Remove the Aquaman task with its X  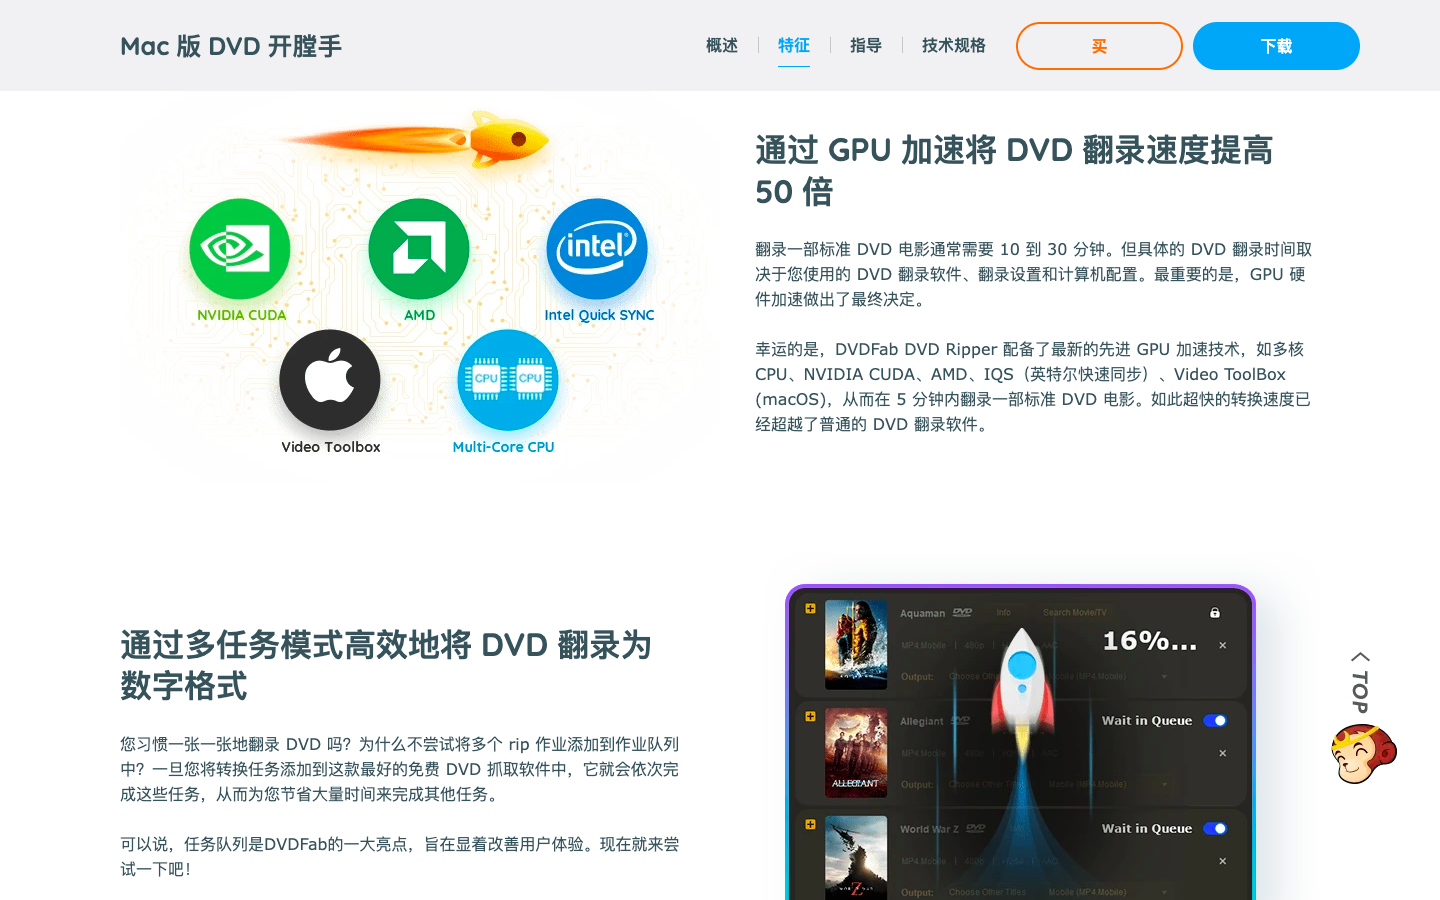1222,646
